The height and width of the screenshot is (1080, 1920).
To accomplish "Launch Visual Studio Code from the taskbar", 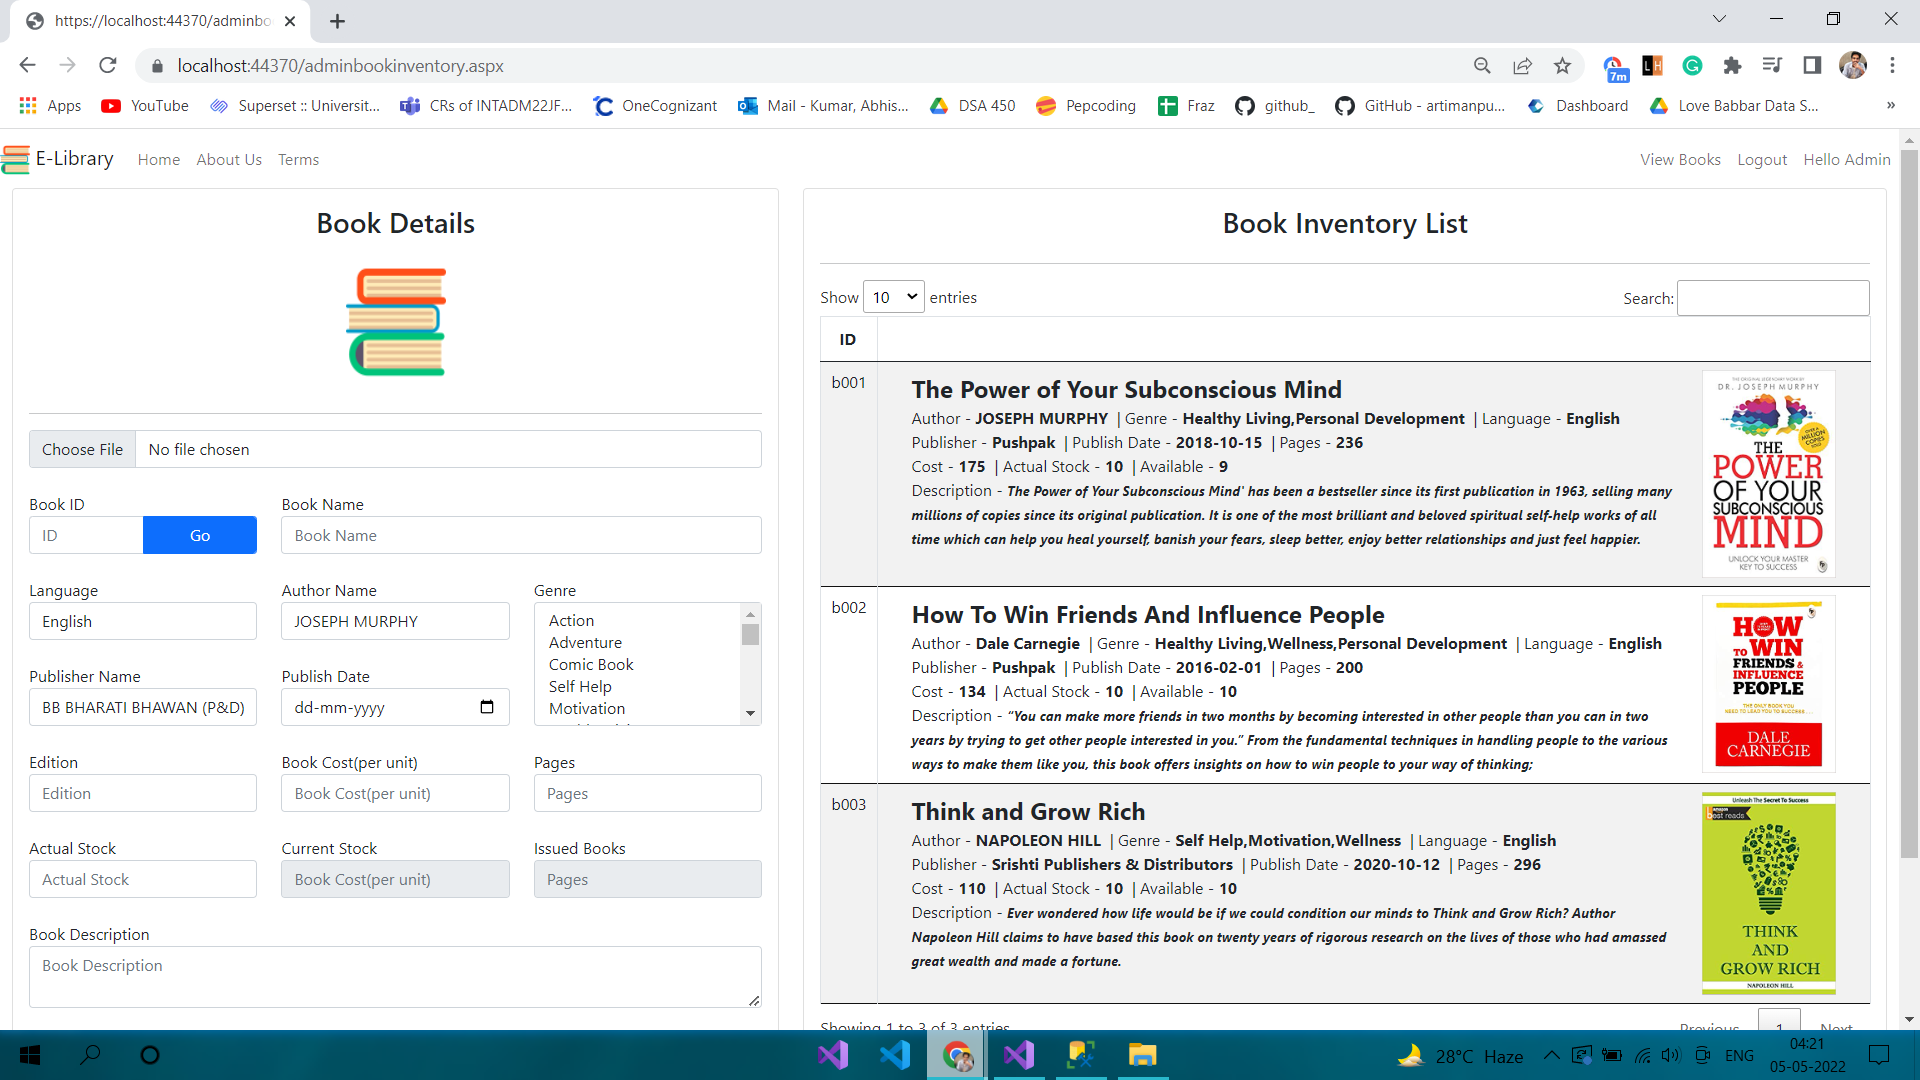I will coord(895,1055).
